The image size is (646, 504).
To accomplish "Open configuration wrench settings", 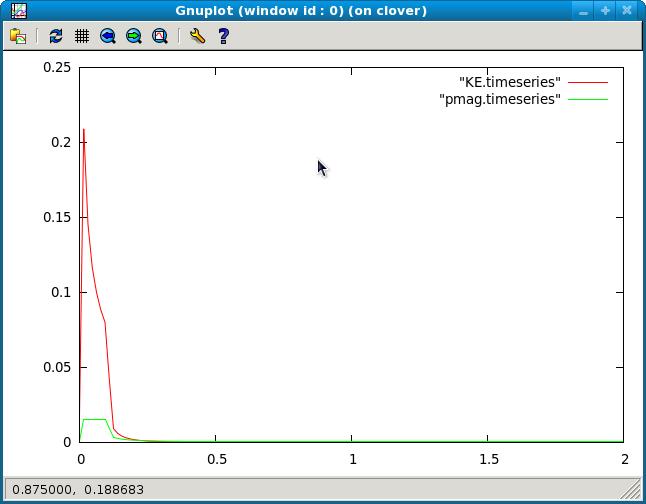I will coord(197,36).
